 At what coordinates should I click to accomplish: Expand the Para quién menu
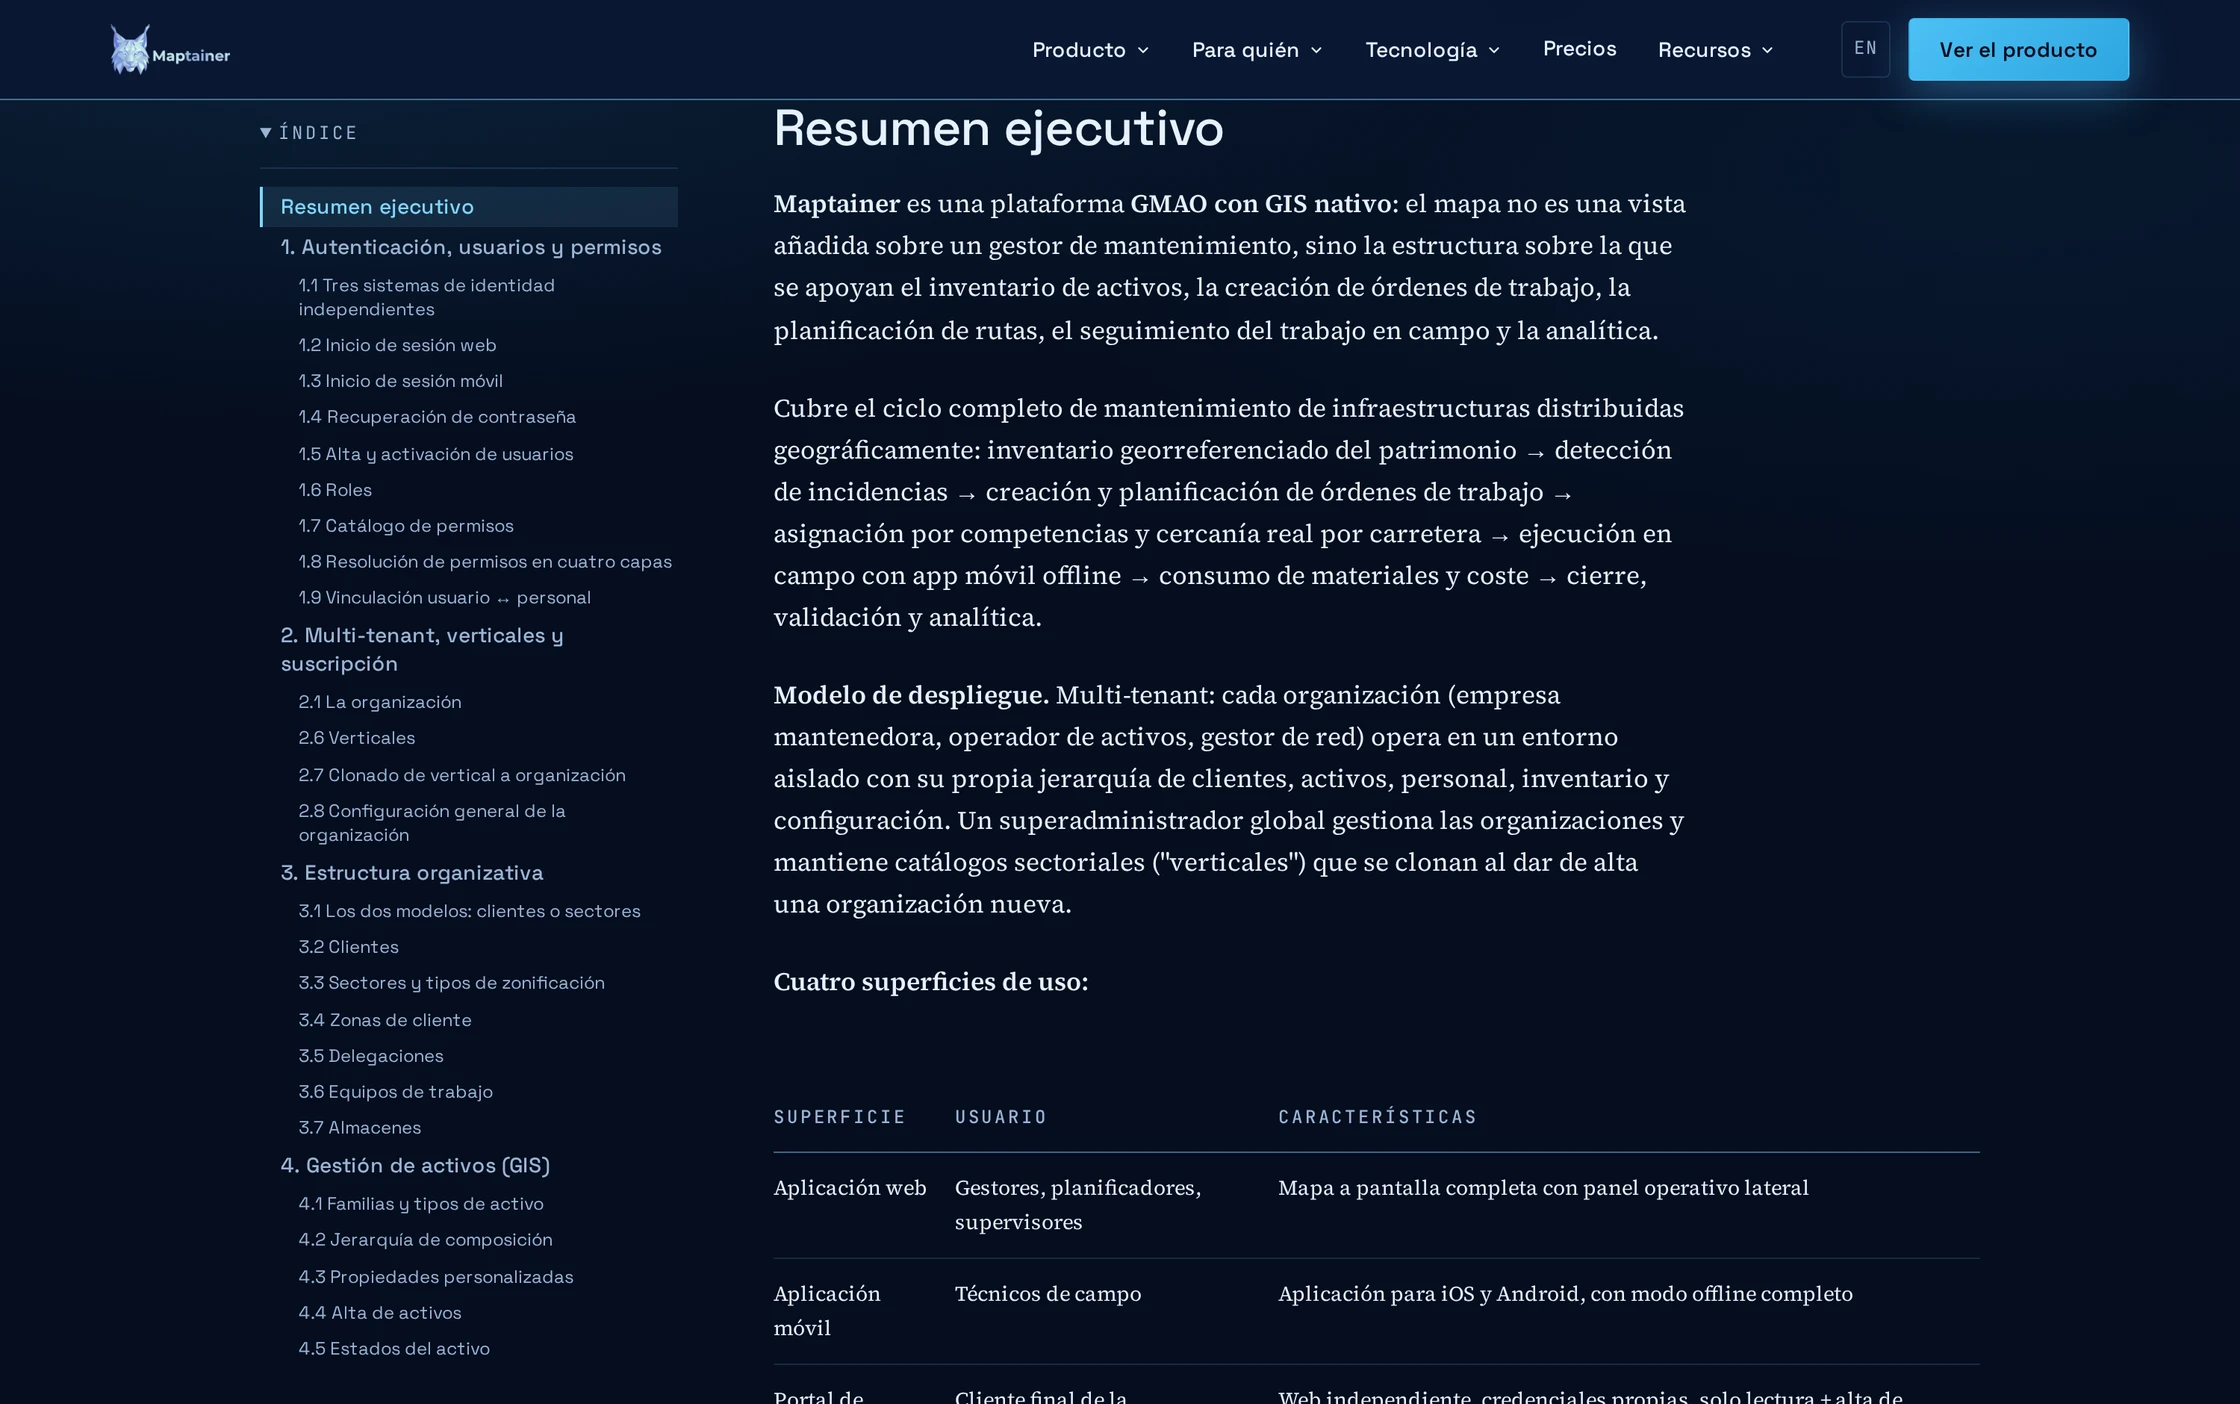click(1257, 50)
